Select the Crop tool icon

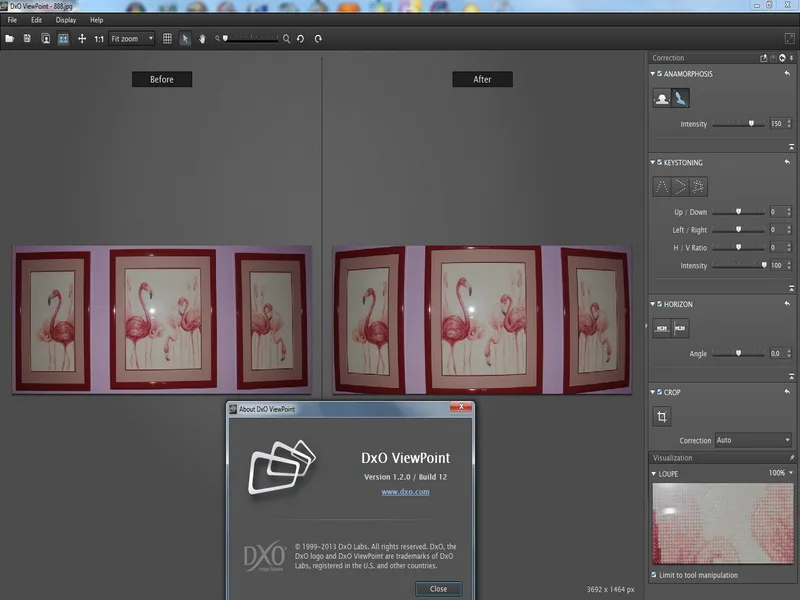point(662,416)
